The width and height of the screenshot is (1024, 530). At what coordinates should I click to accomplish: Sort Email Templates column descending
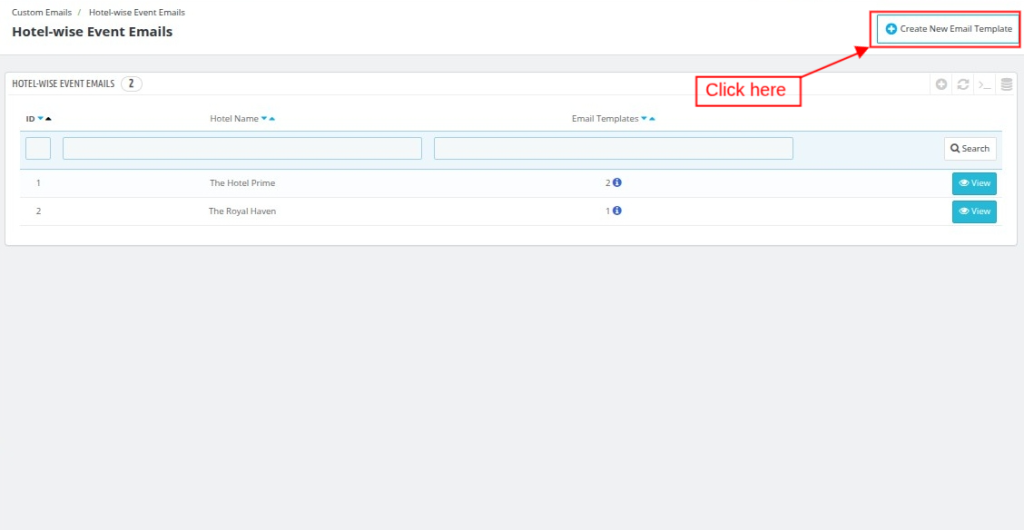pyautogui.click(x=644, y=119)
